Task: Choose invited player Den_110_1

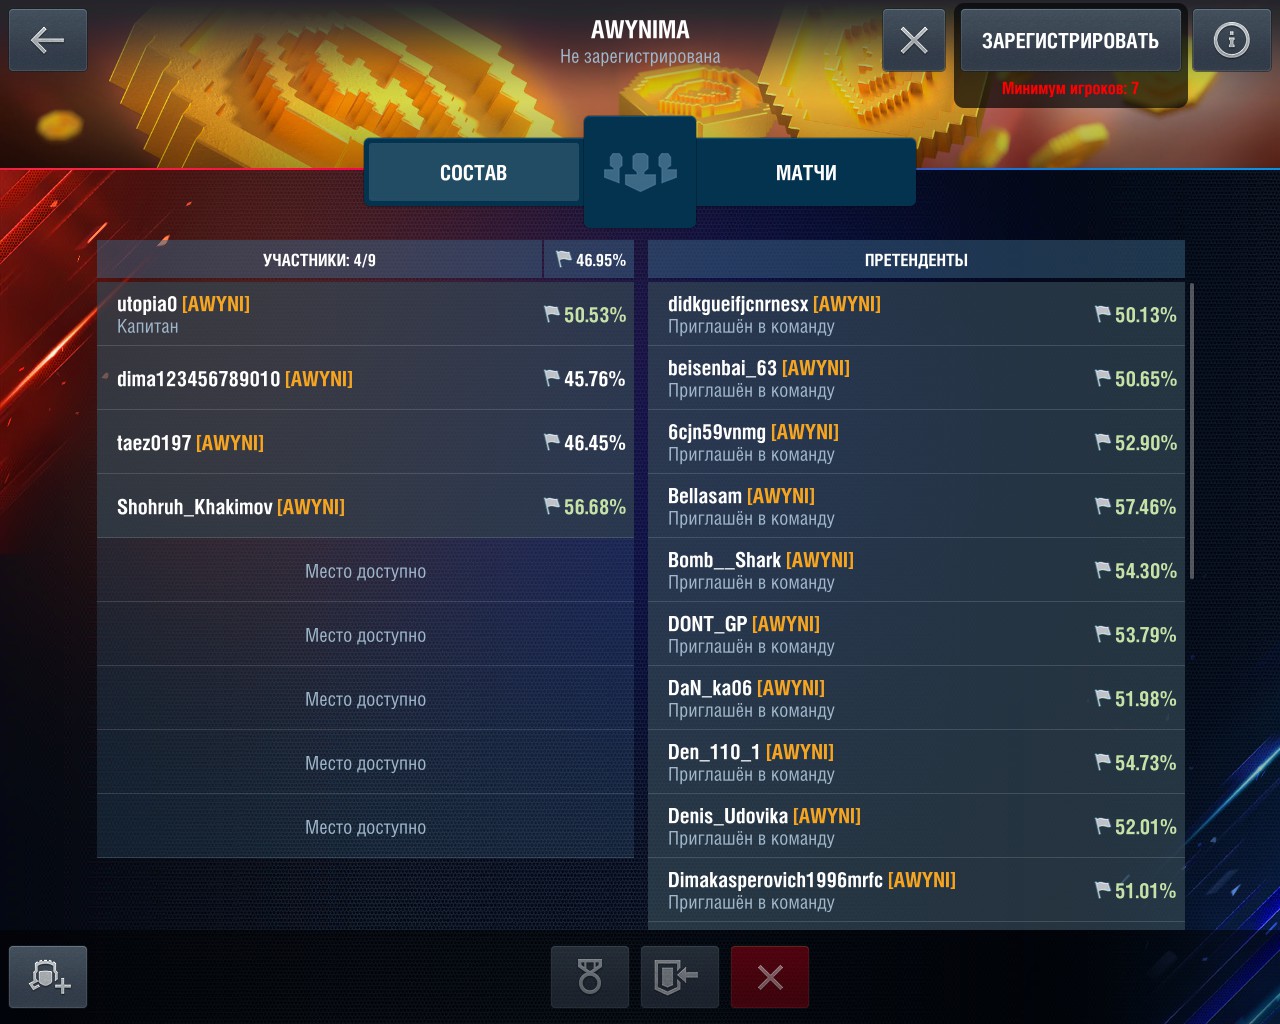Action: (x=916, y=762)
